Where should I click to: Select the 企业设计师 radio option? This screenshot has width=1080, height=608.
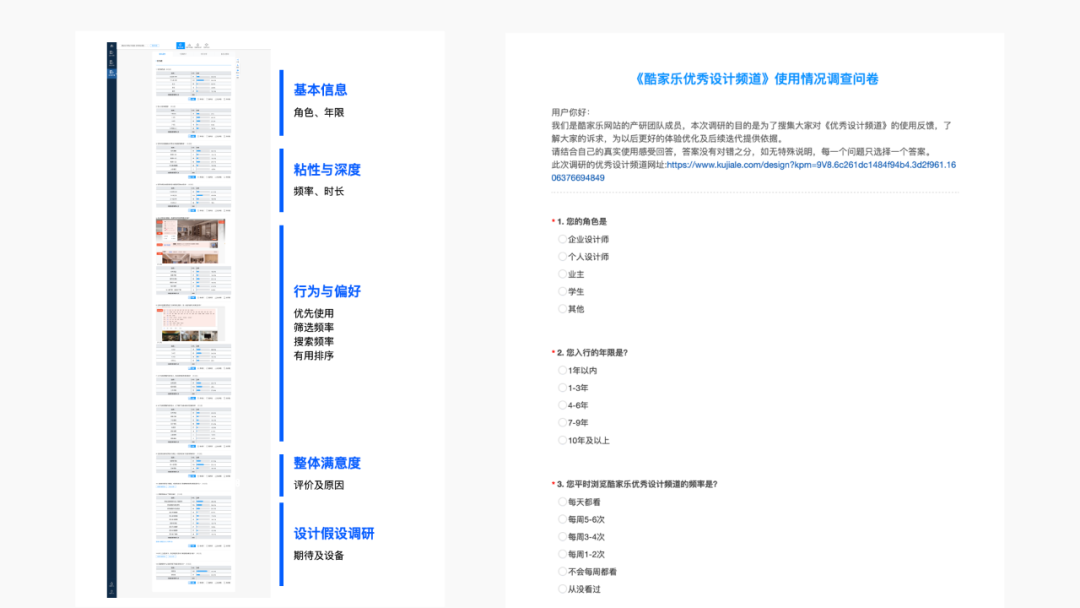pos(563,240)
